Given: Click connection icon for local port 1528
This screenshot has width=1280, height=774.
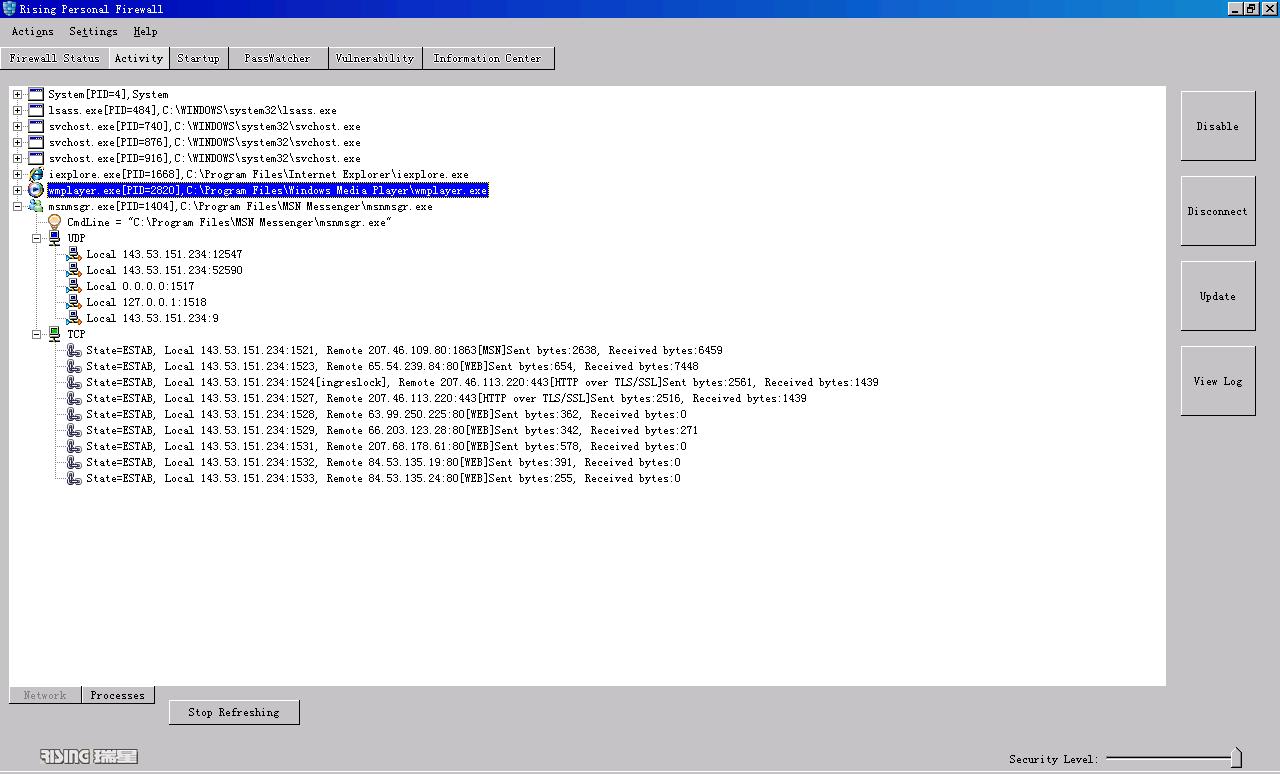Looking at the screenshot, I should pyautogui.click(x=74, y=414).
